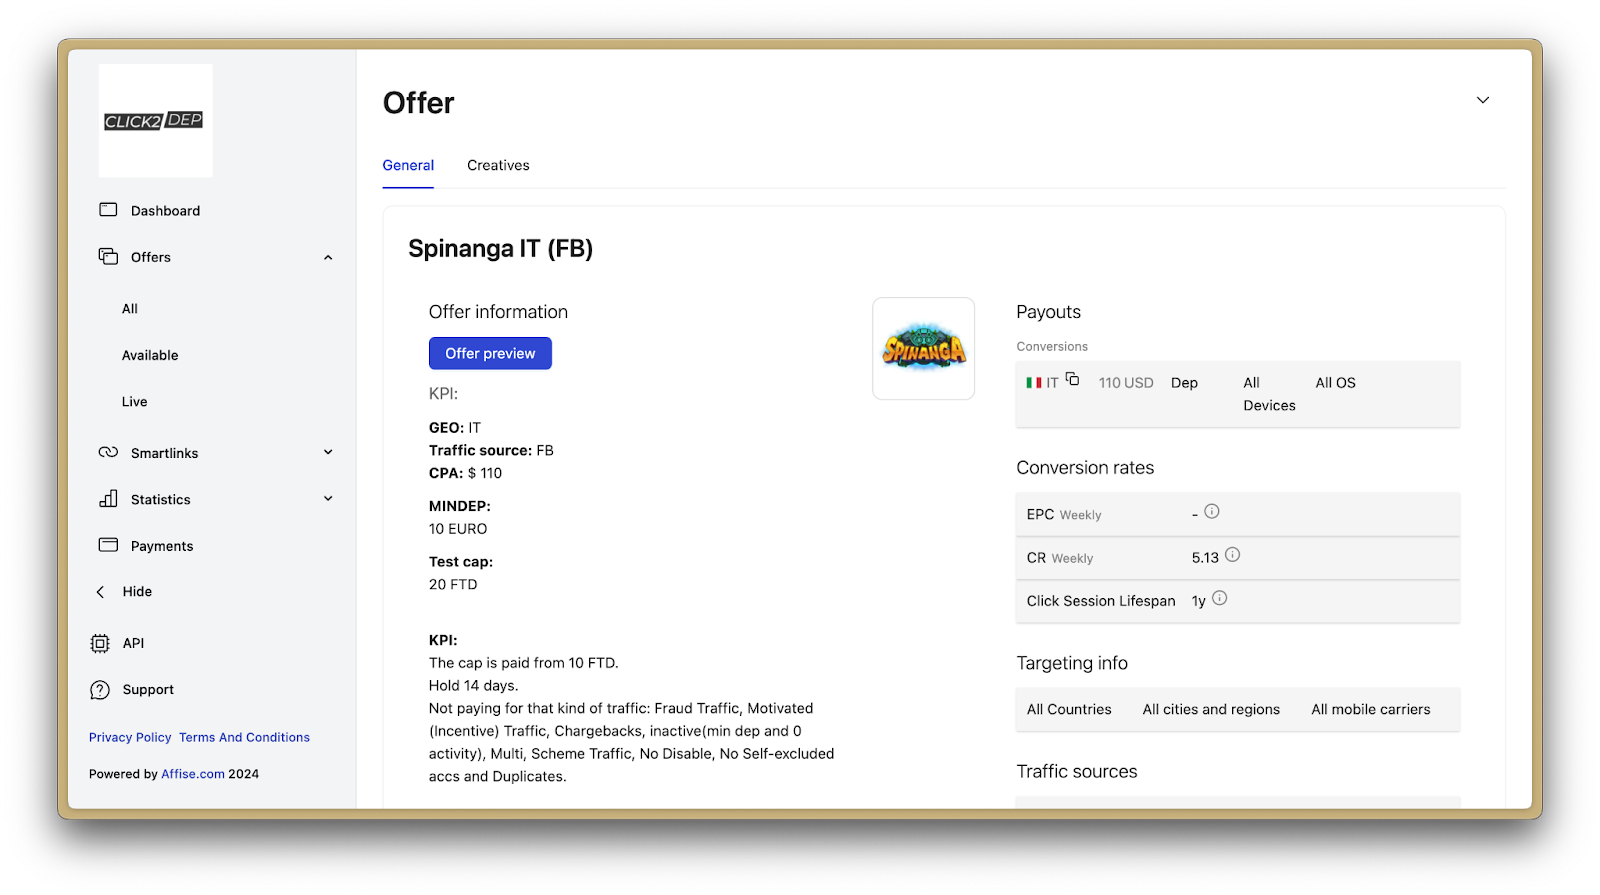
Task: Click the Hide sidebar arrow icon
Action: 100,592
